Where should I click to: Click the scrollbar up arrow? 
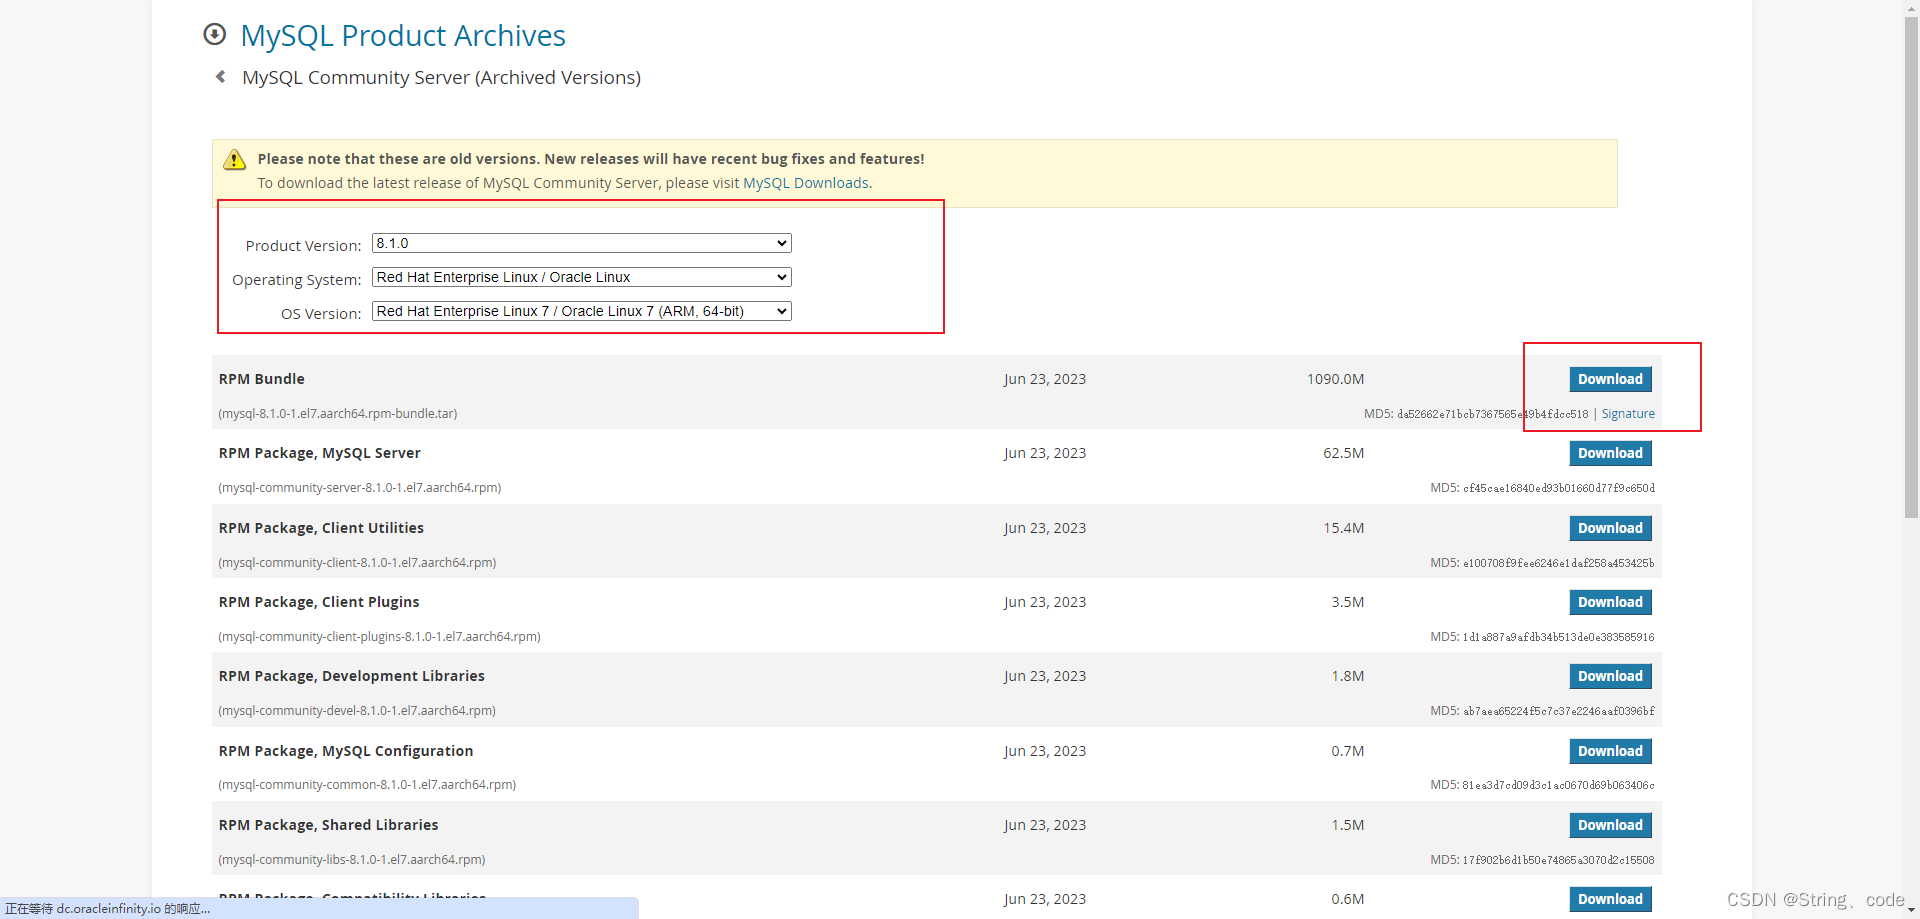coord(1911,8)
